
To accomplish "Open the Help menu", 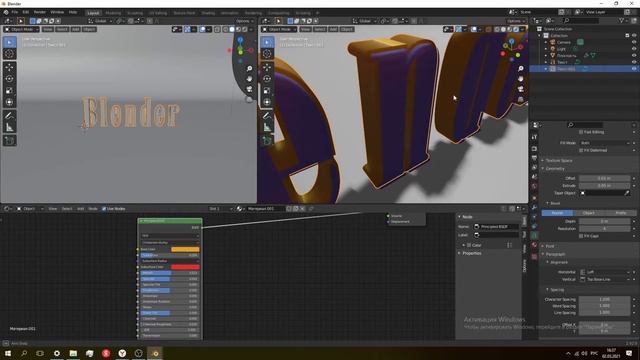I will (x=73, y=12).
